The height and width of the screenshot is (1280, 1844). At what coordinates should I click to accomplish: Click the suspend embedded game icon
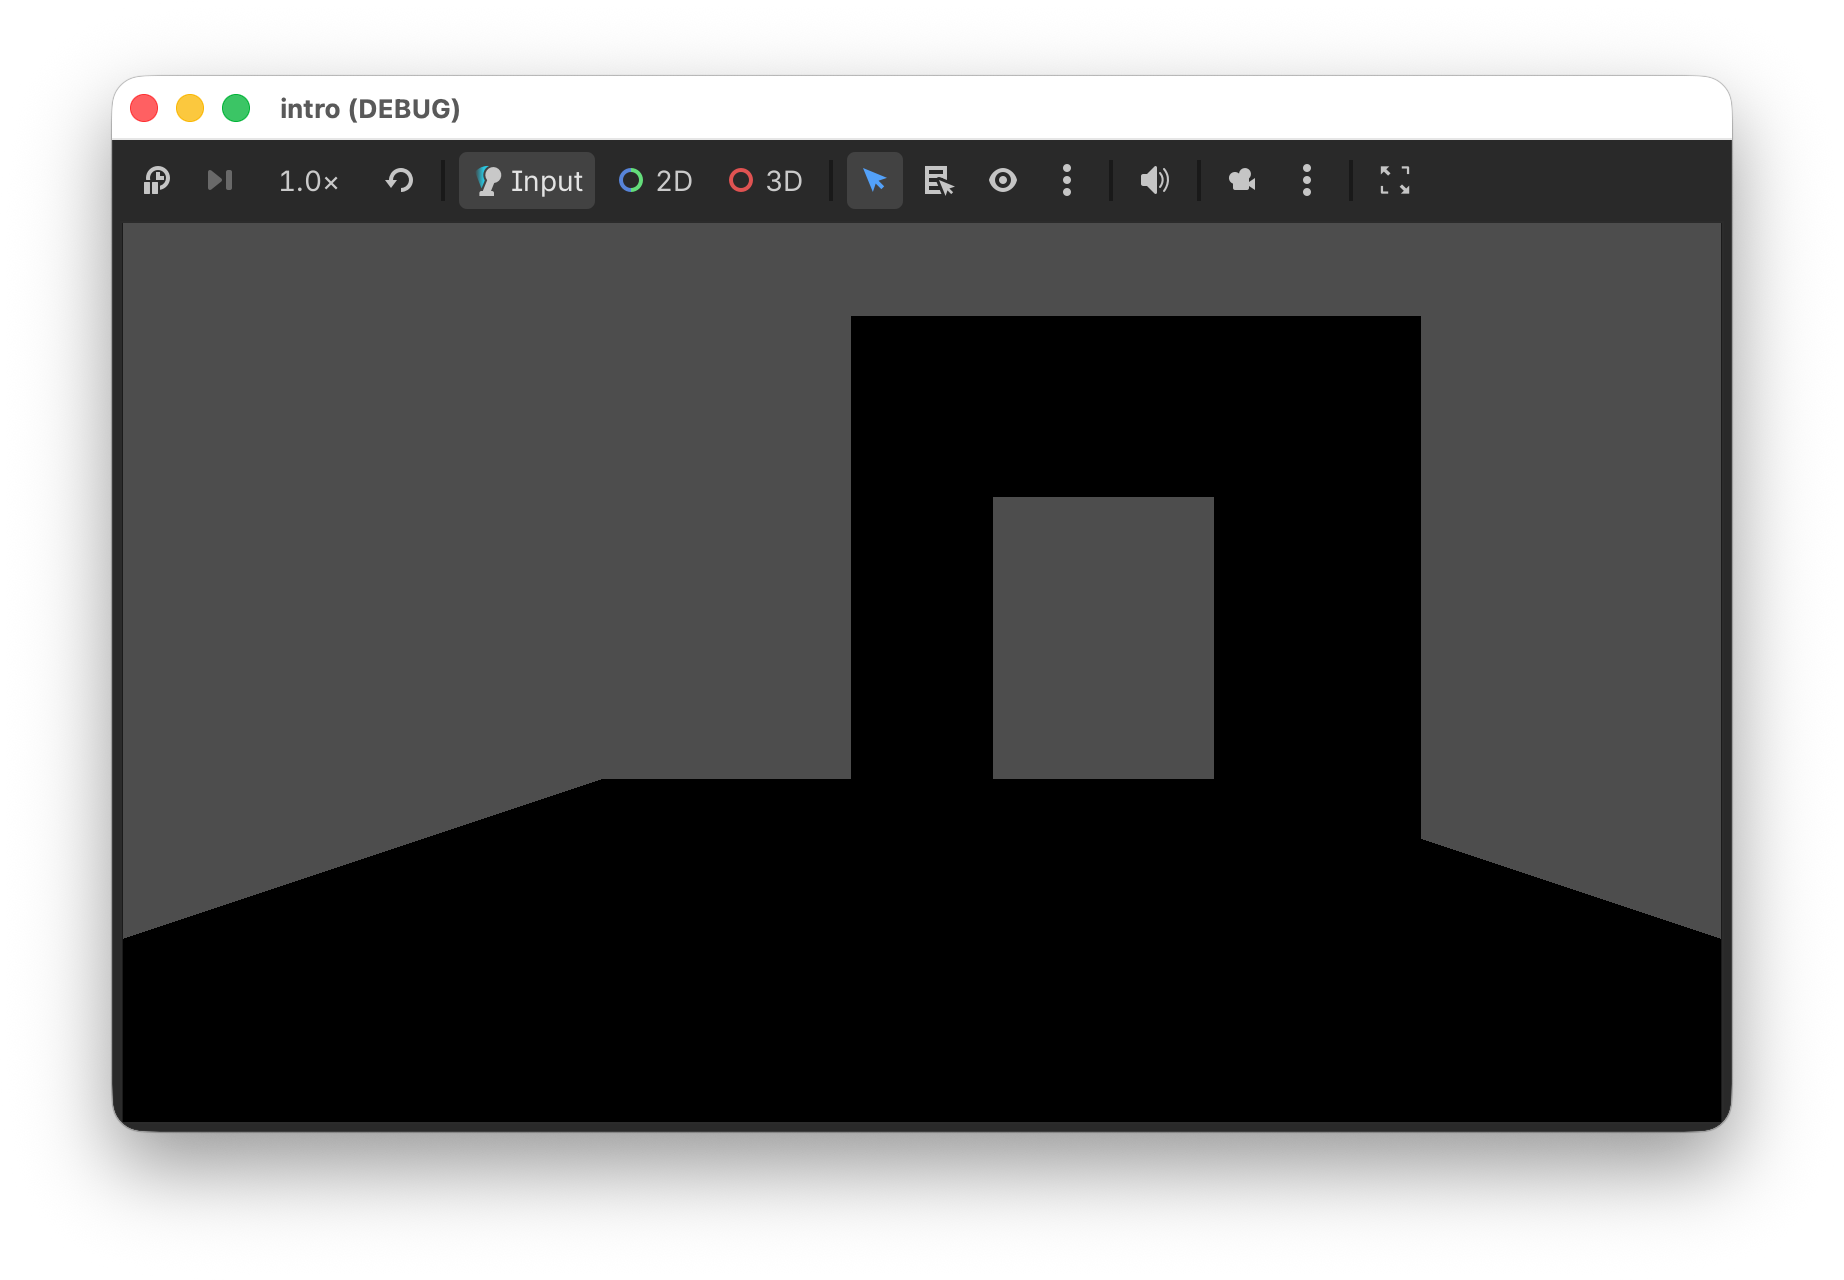157,181
